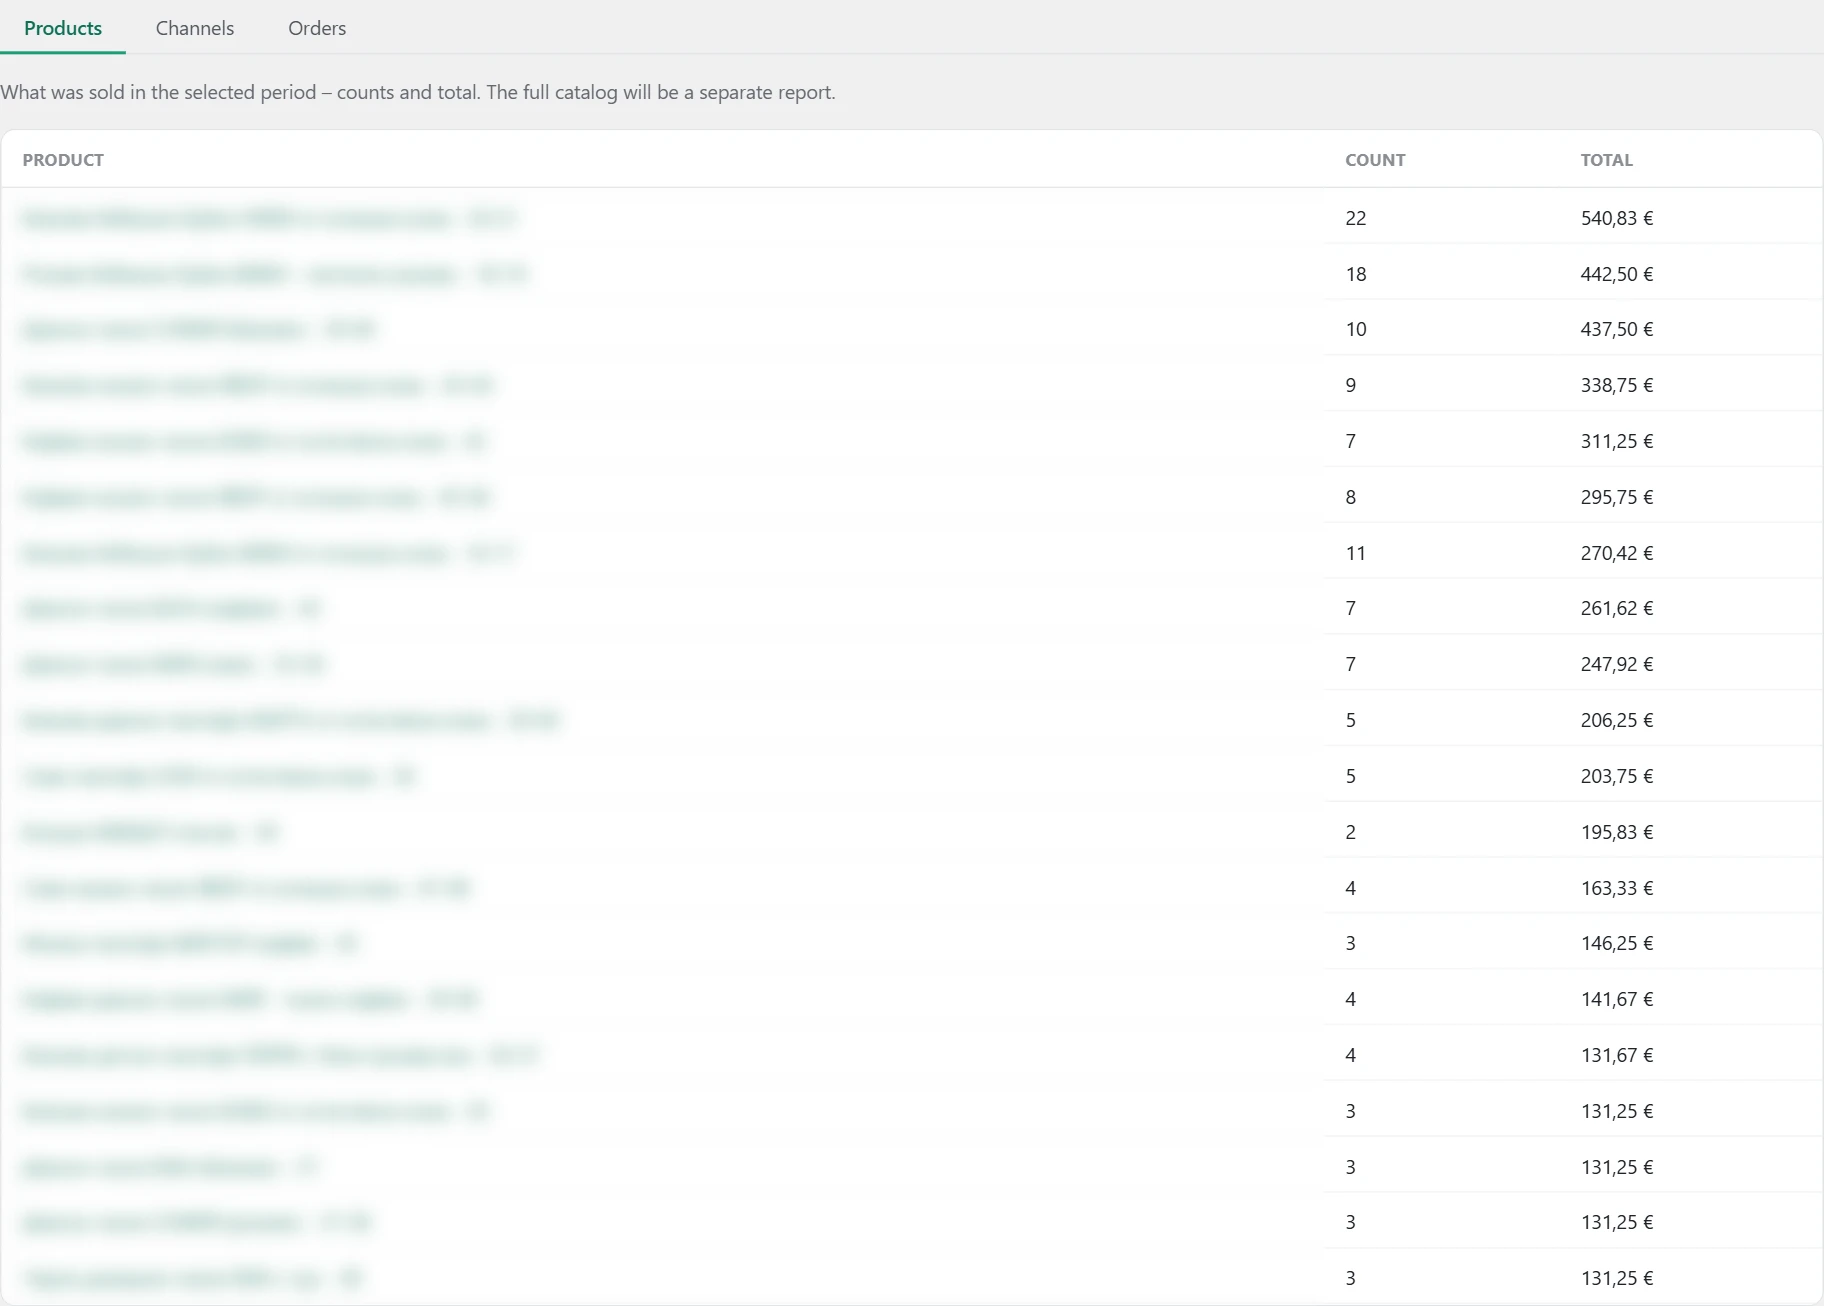Click the 295,75 € total value
Viewport: 1824px width, 1306px height.
click(1617, 497)
